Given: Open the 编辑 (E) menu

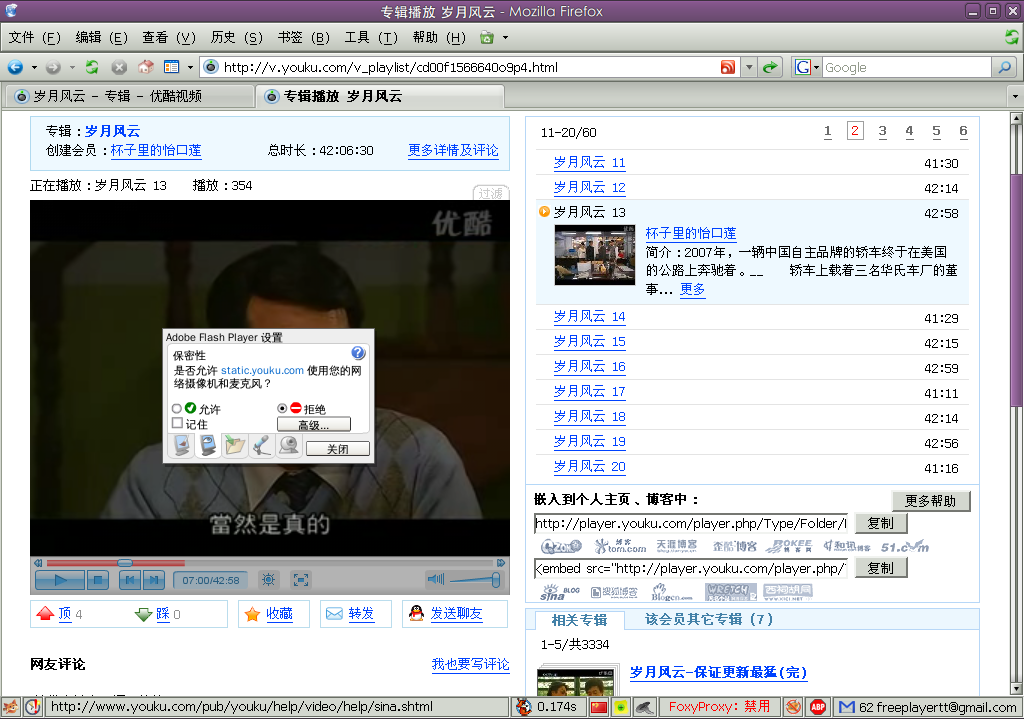Looking at the screenshot, I should point(101,38).
